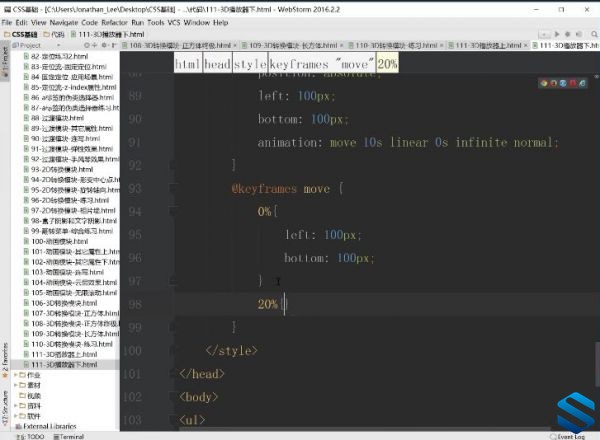Open preview in Opera browser icon
The image size is (600, 440).
pyautogui.click(x=573, y=83)
